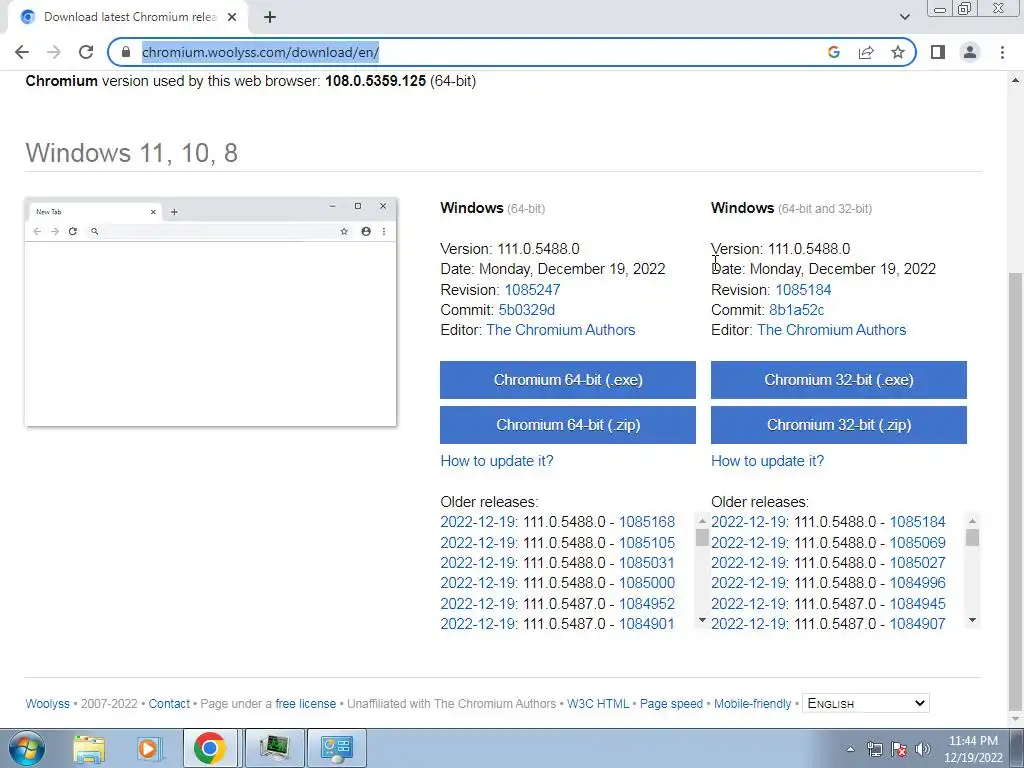Screen dimensions: 1024x768
Task: Open the W3C HTML footer link
Action: click(598, 704)
